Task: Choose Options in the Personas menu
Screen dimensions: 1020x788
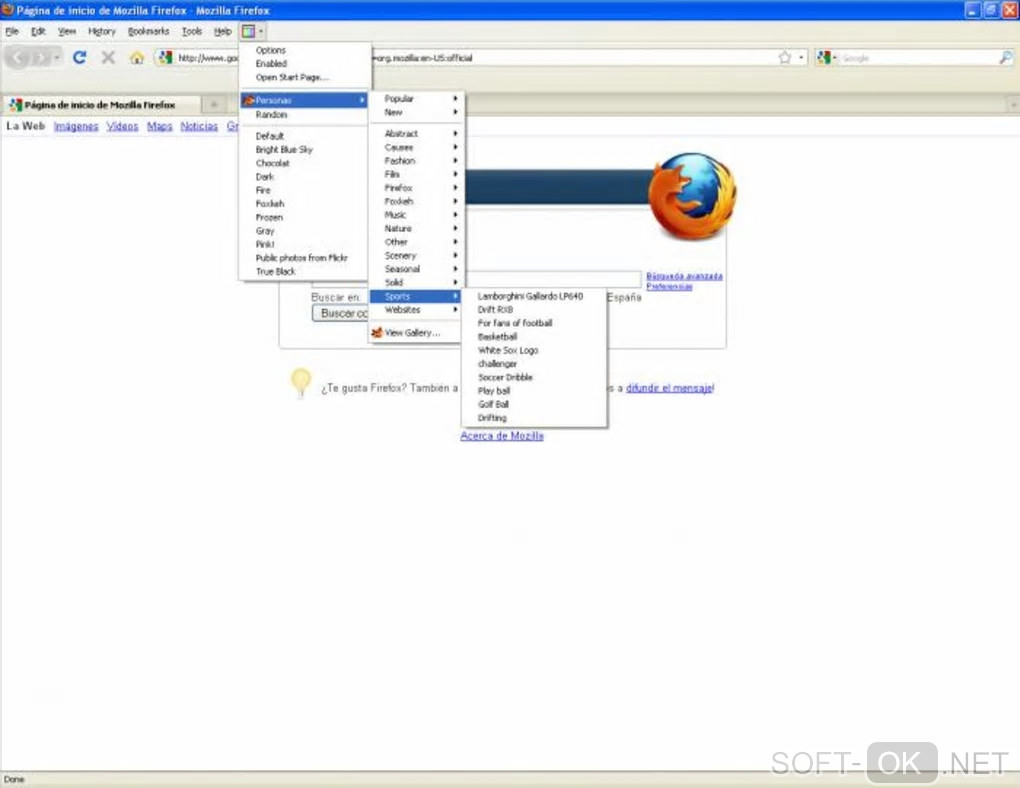Action: tap(305, 50)
